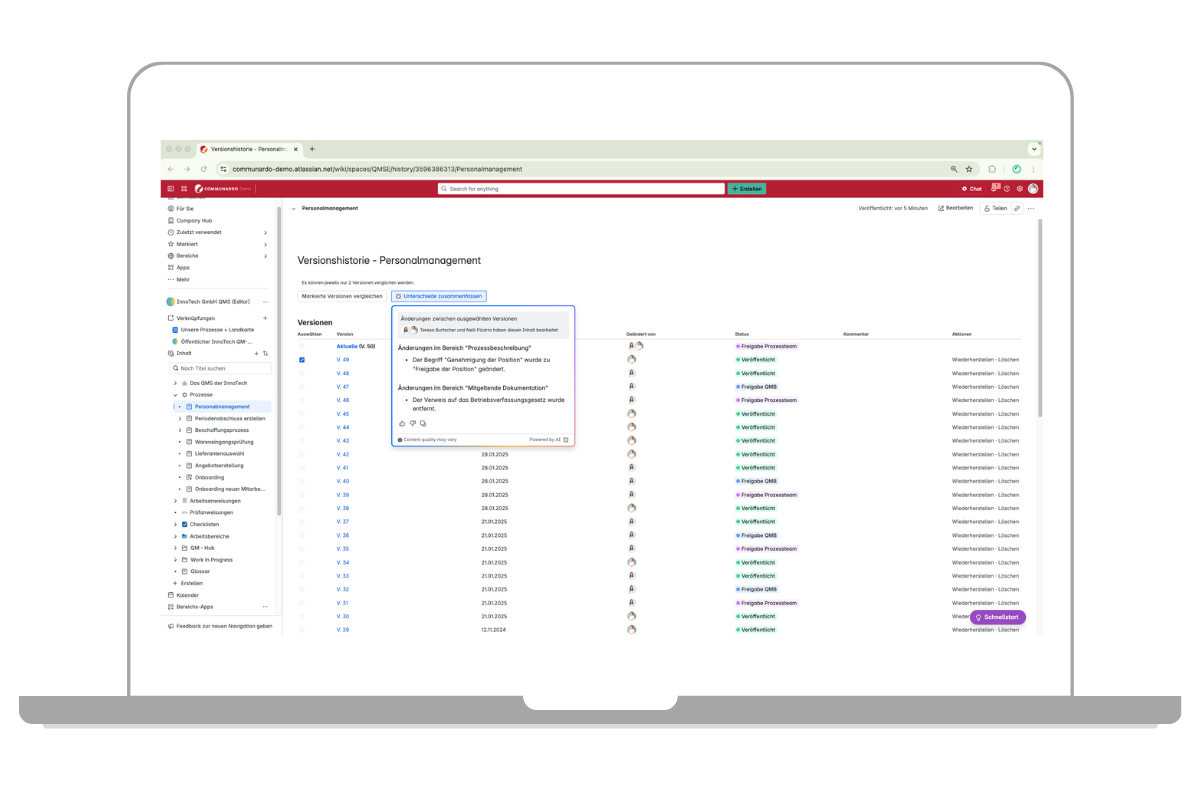Open ellipsis menu for InnoTech GmbH QMS space
This screenshot has height=790, width=1200.
[x=265, y=302]
